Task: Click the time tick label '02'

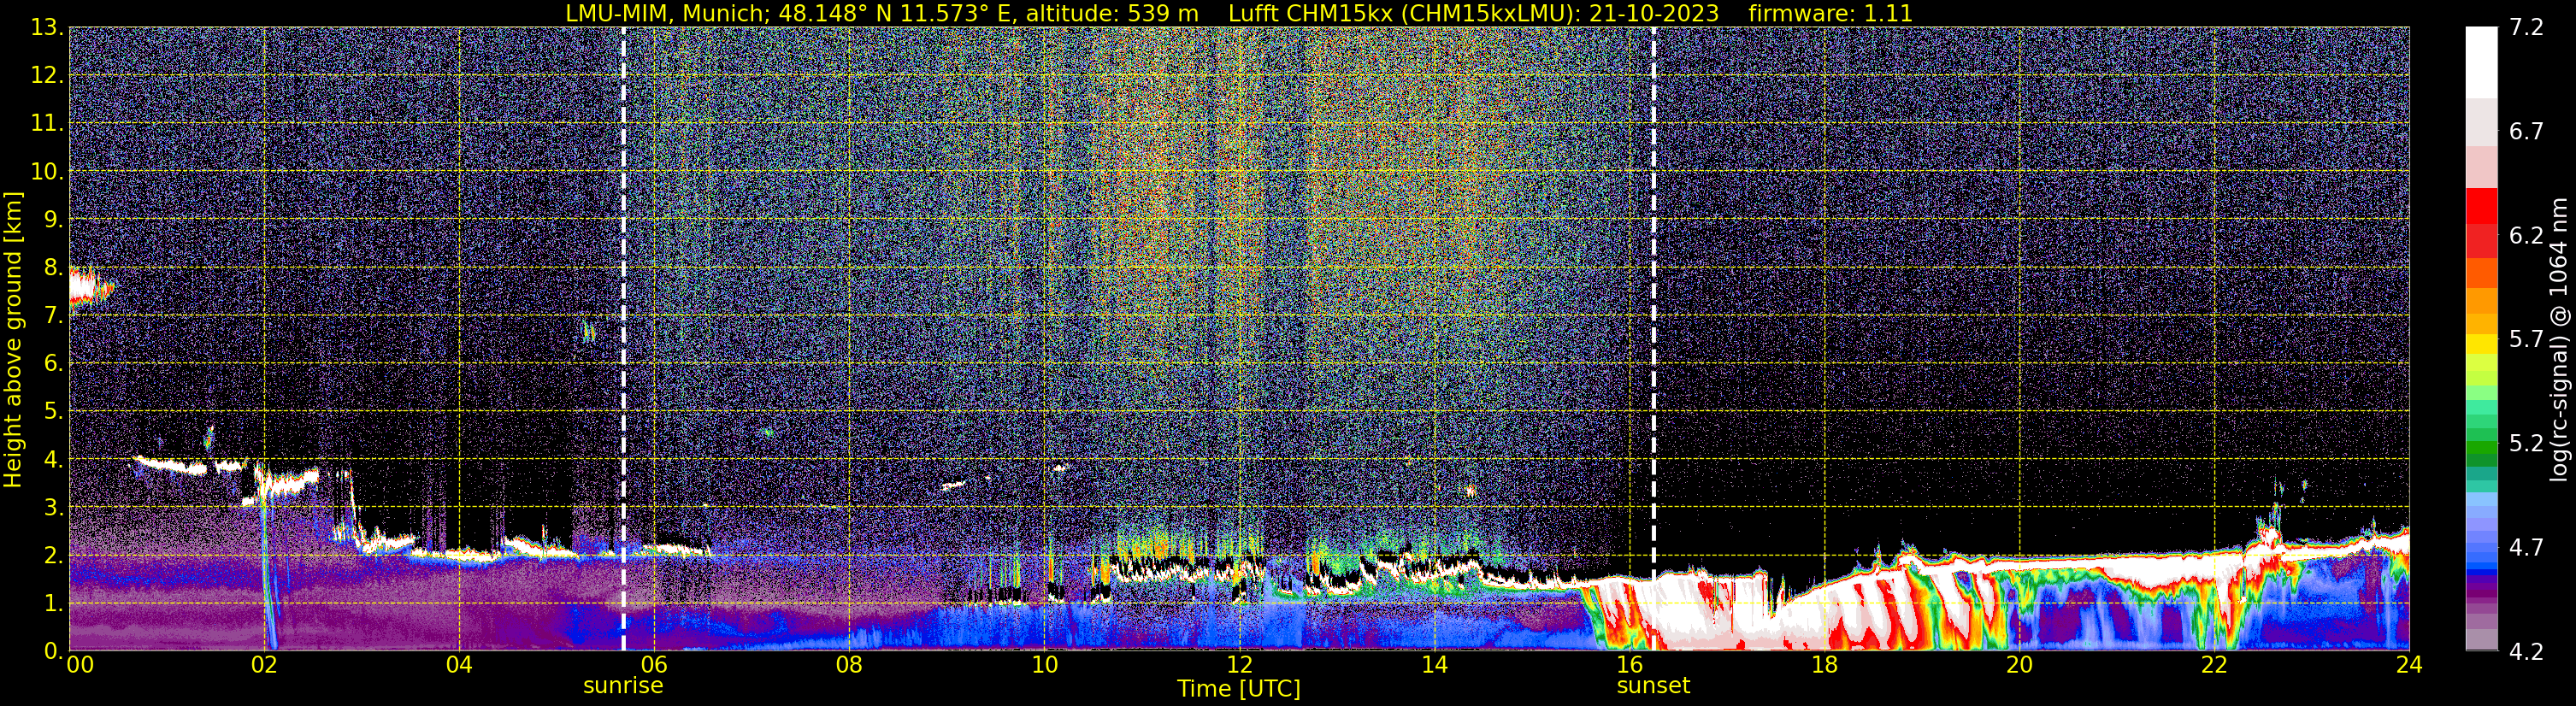Action: tap(264, 664)
